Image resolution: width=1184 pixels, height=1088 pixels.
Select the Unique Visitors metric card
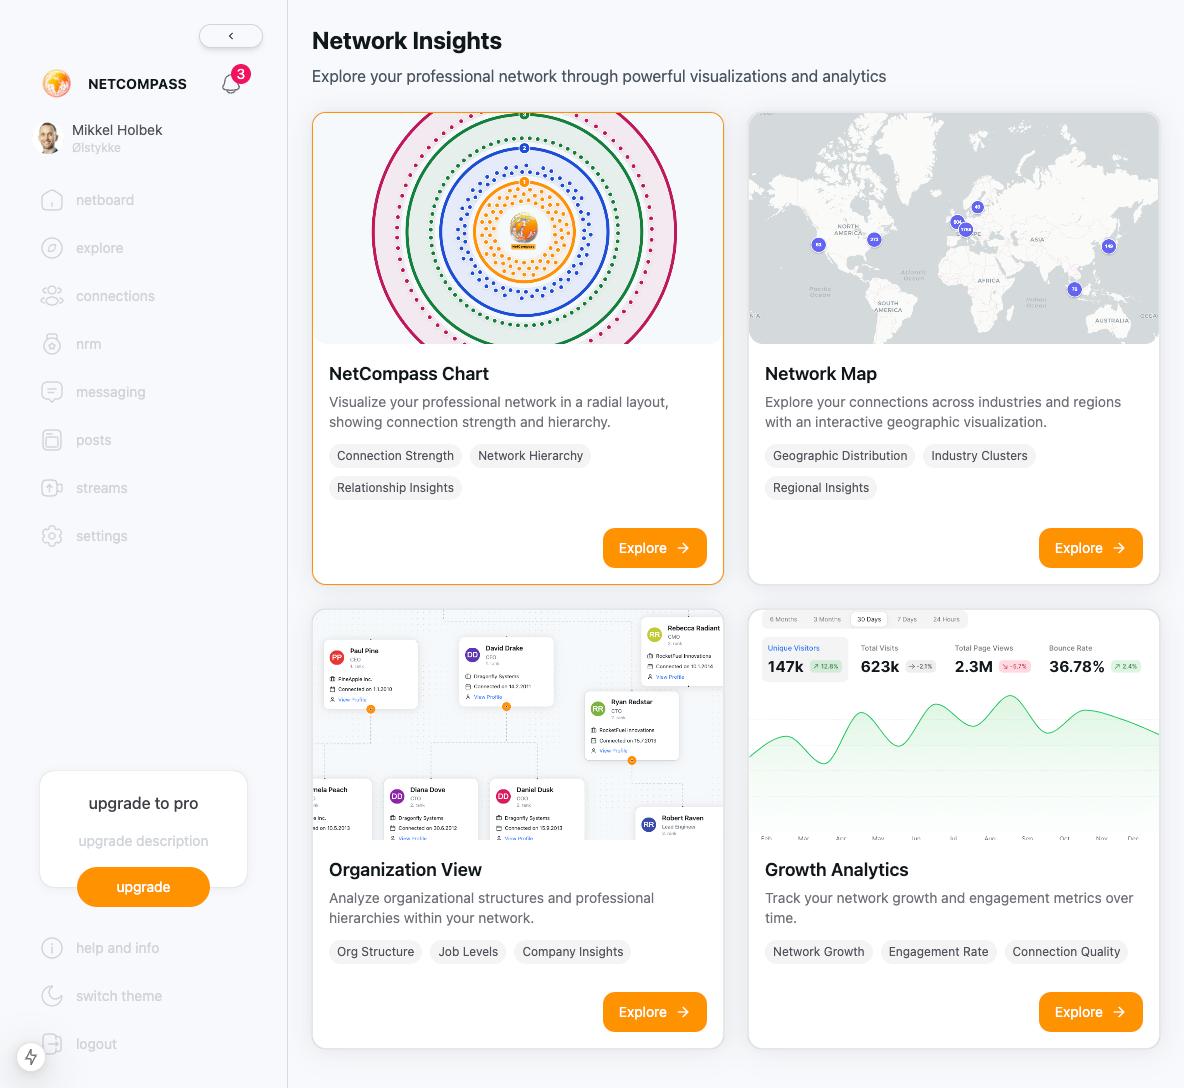(804, 658)
